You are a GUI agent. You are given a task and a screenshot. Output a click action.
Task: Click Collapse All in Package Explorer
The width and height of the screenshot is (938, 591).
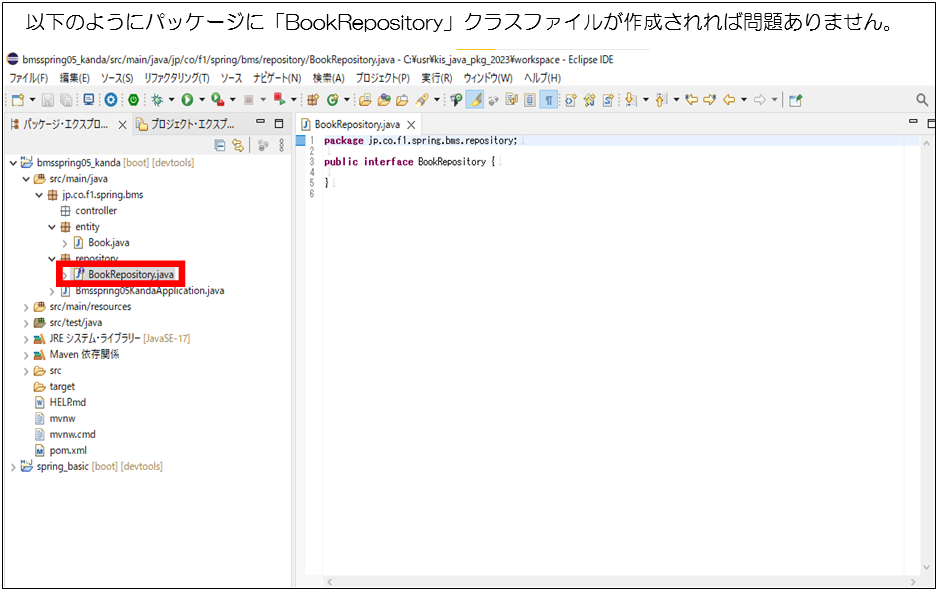coord(220,145)
